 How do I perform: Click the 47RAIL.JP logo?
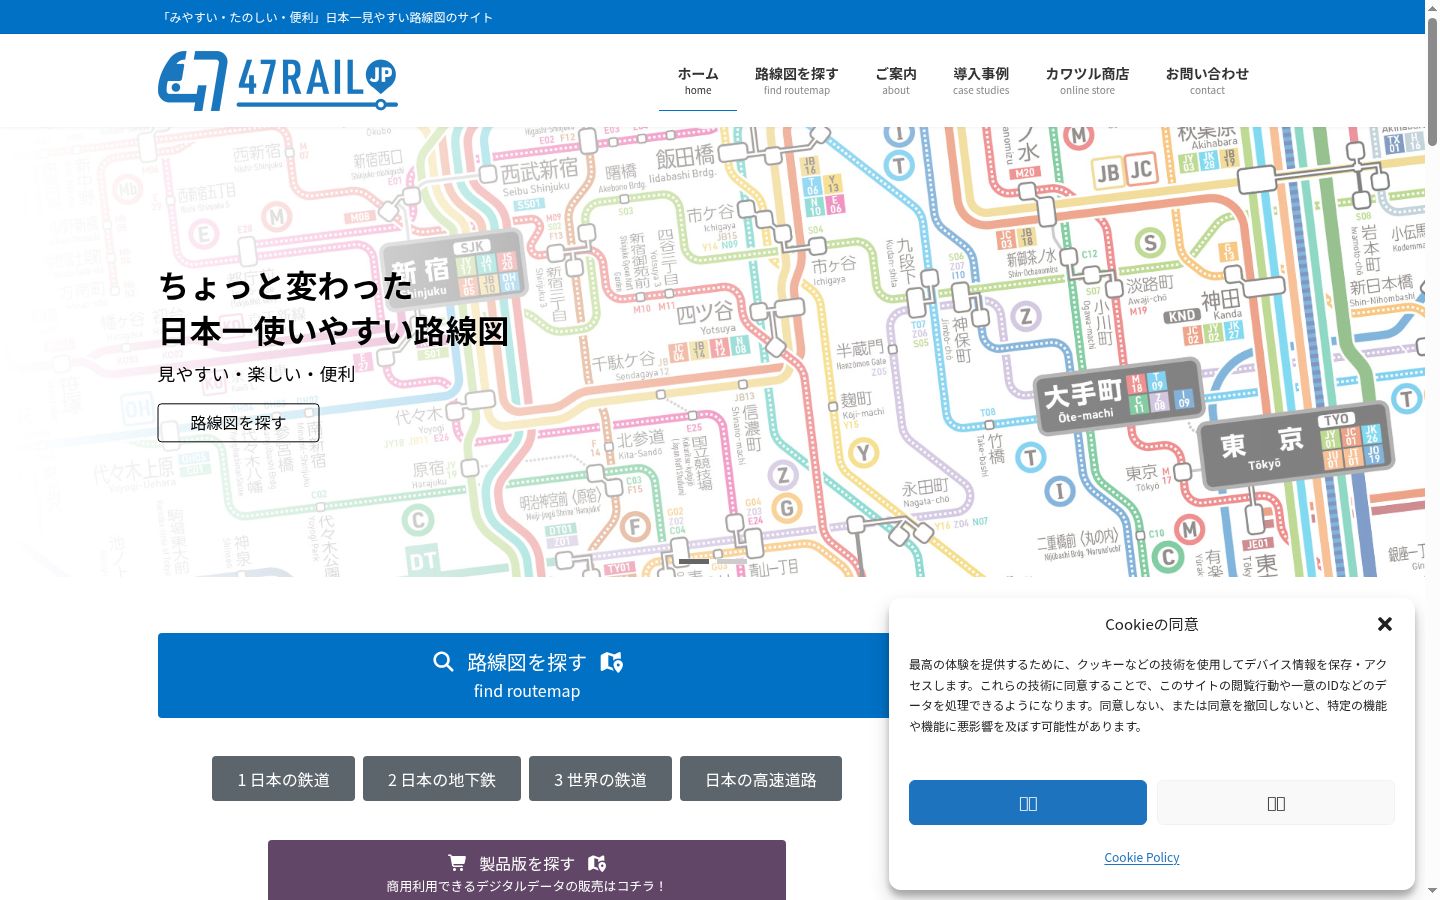pos(278,80)
